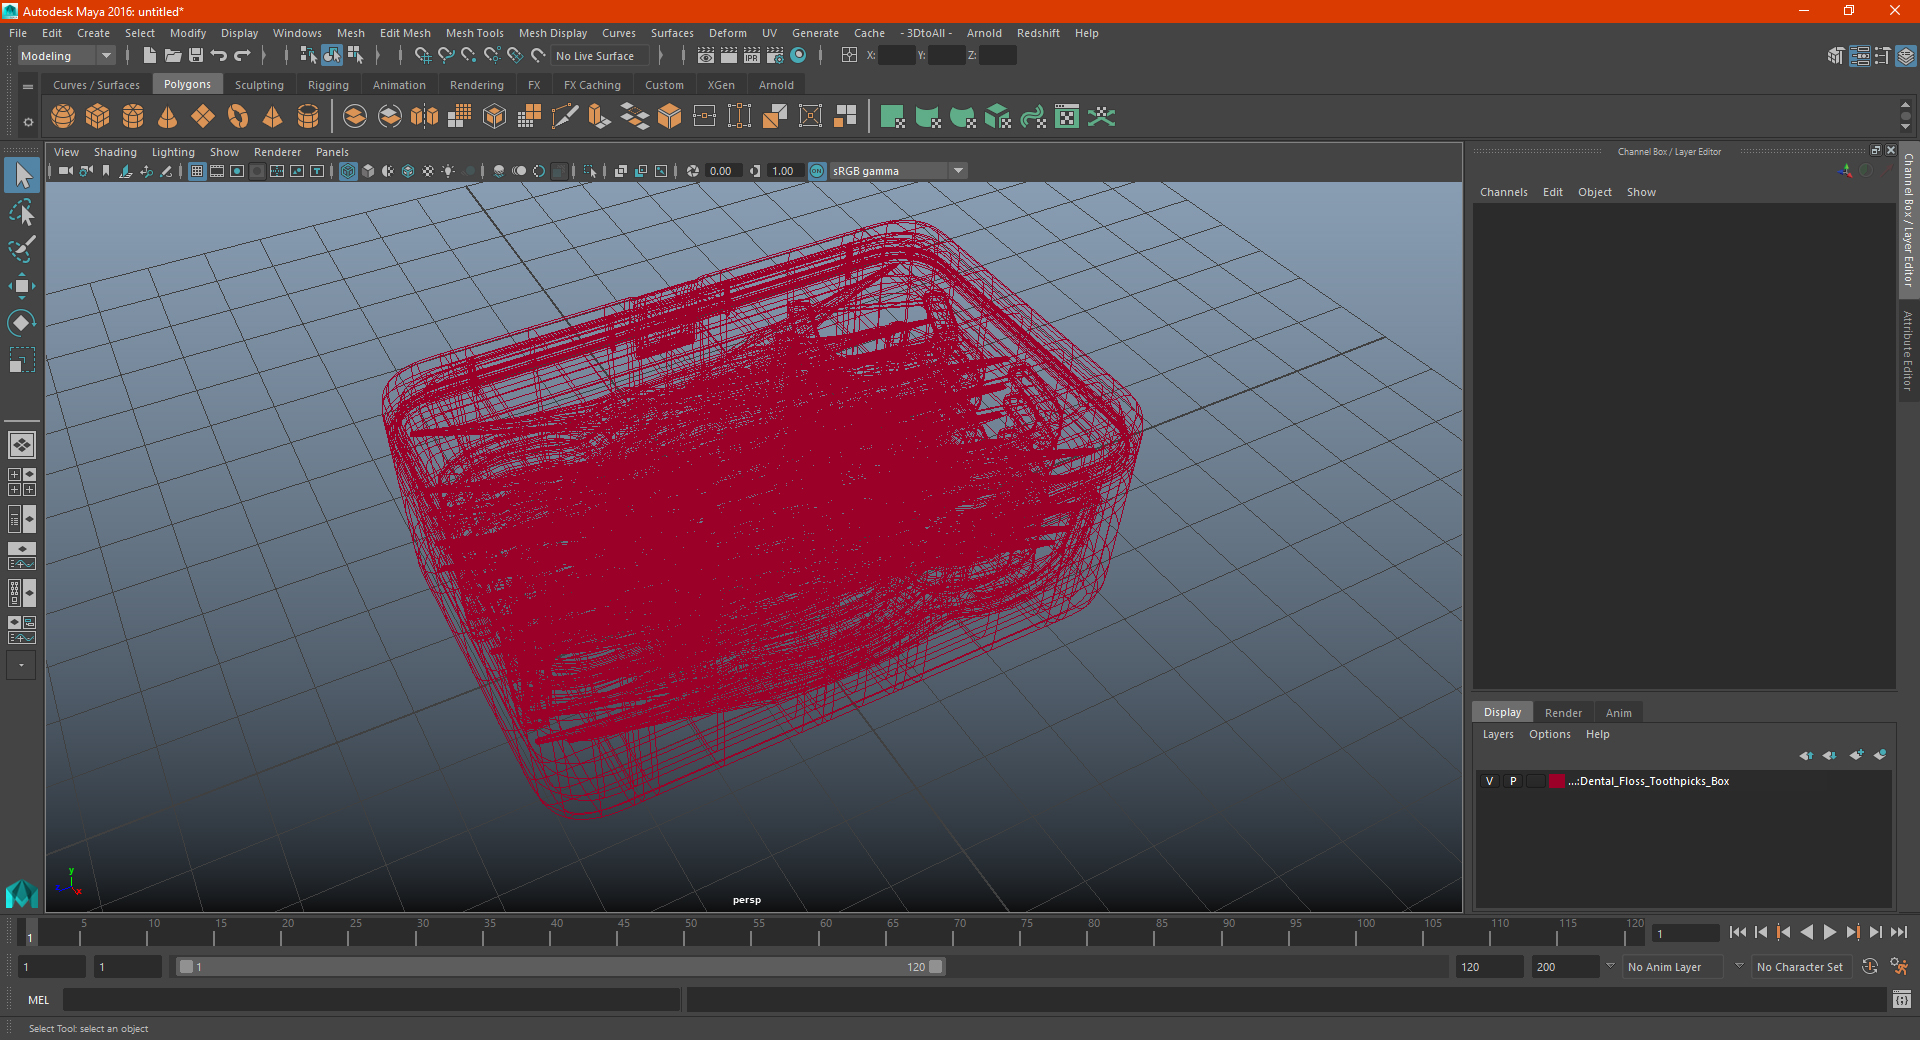Open the Modeling menu set dropdown

pos(66,56)
